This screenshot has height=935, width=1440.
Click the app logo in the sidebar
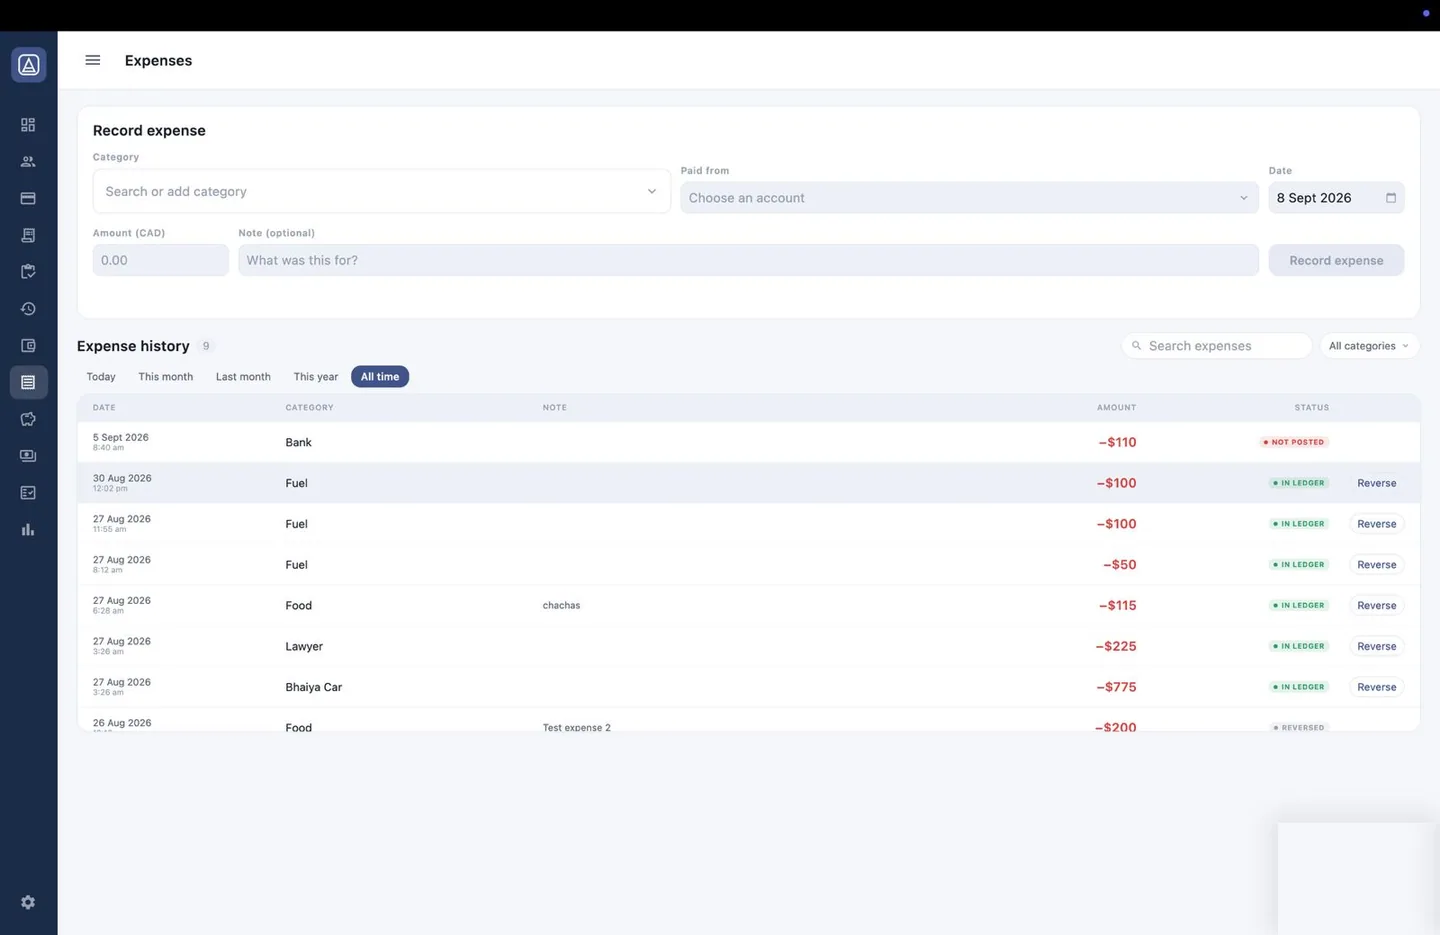[x=28, y=65]
